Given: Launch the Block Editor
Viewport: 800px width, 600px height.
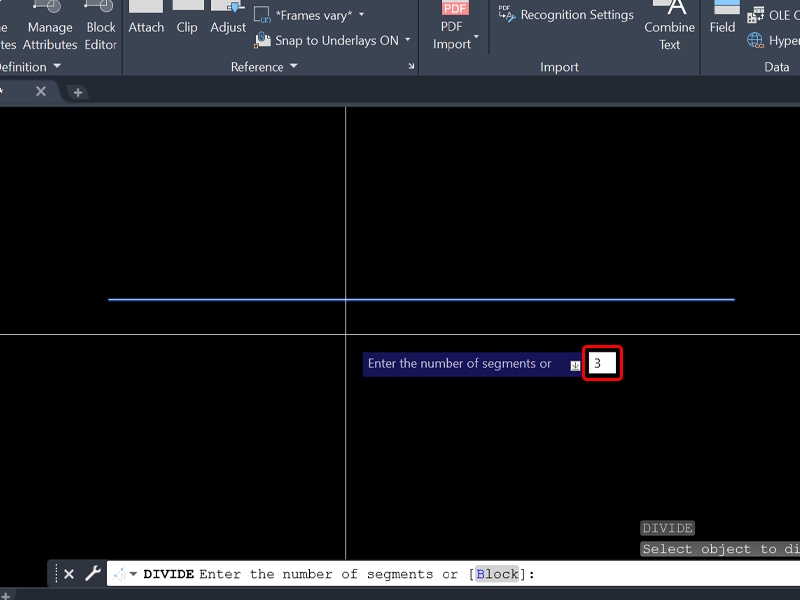Looking at the screenshot, I should coord(101,27).
